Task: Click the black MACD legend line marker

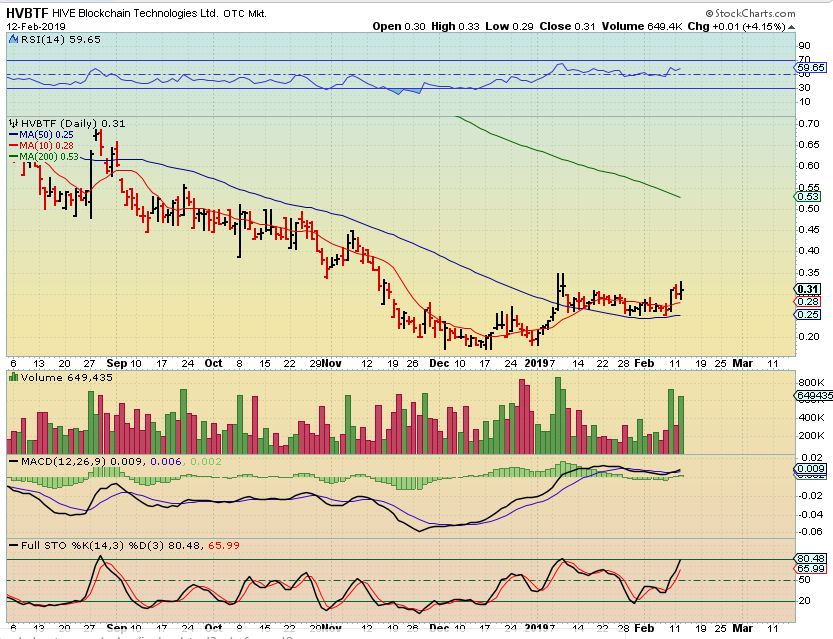Action: point(14,462)
